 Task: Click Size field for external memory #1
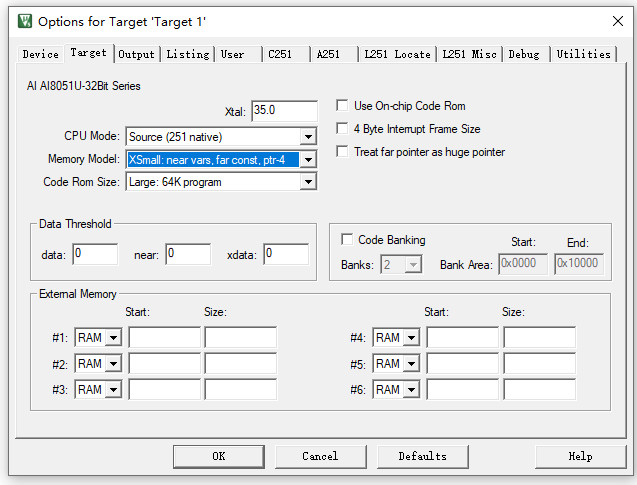[x=241, y=337]
